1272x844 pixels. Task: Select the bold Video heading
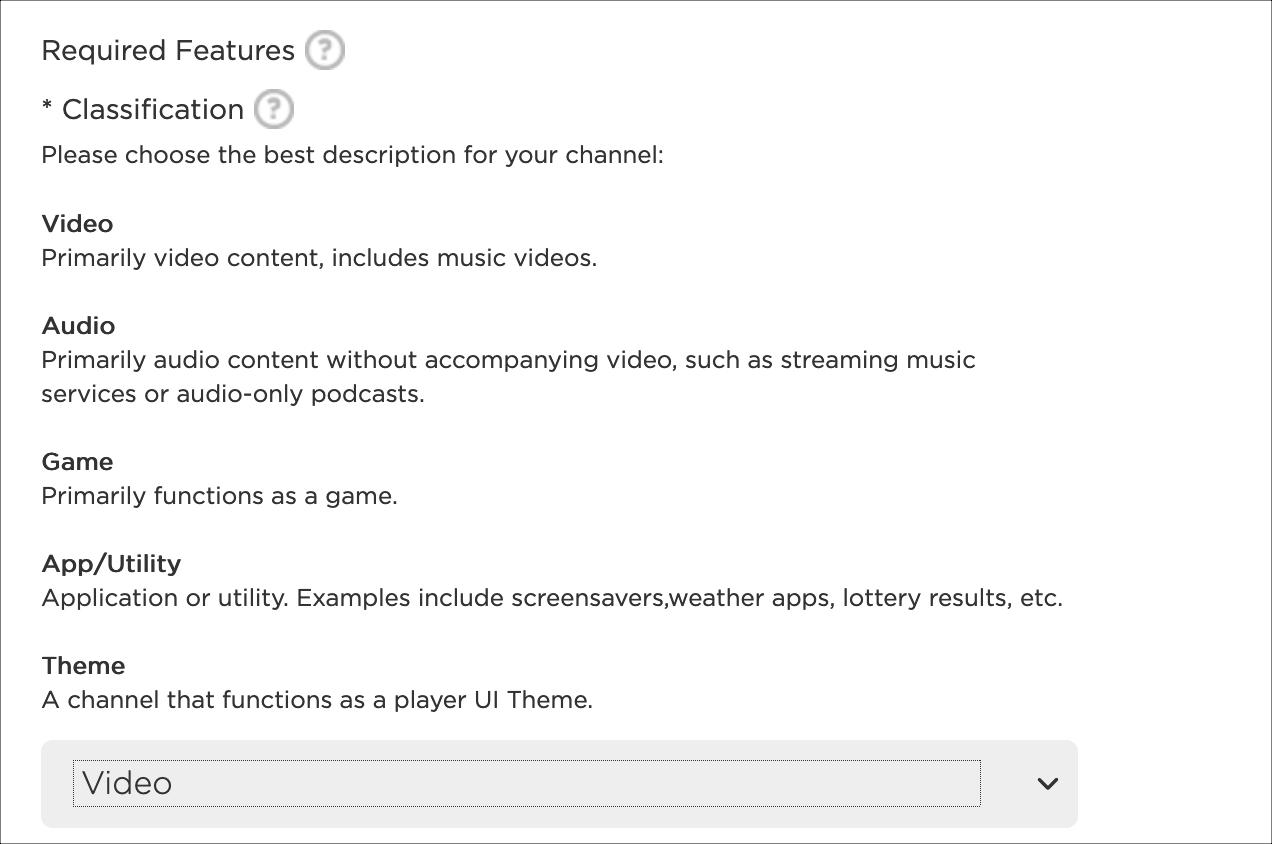[77, 224]
